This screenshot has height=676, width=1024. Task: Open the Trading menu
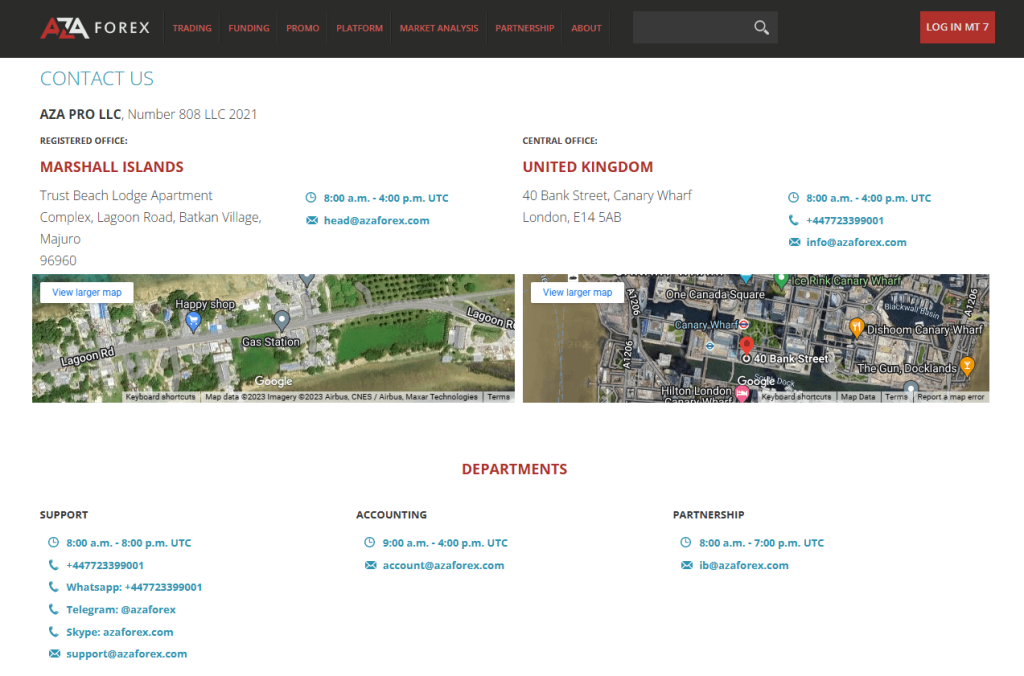coord(192,28)
